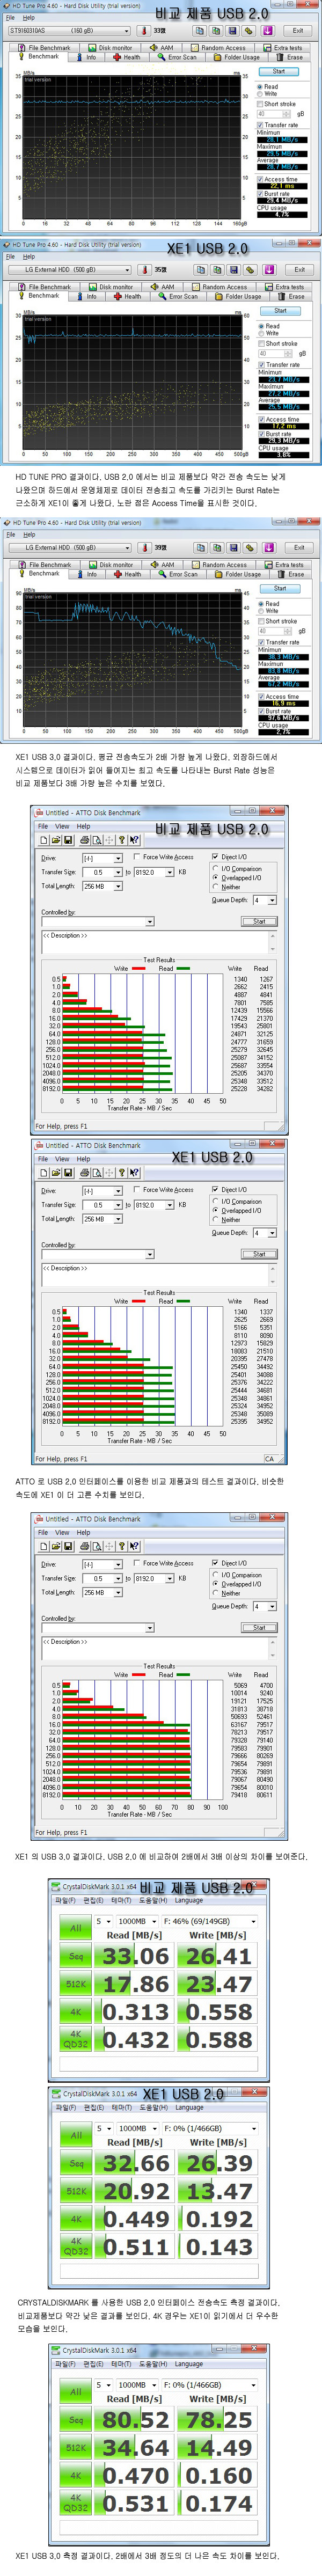322x2576 pixels.
Task: Click purple arrow icon in 35°C HD Tune window
Action: [x=270, y=269]
